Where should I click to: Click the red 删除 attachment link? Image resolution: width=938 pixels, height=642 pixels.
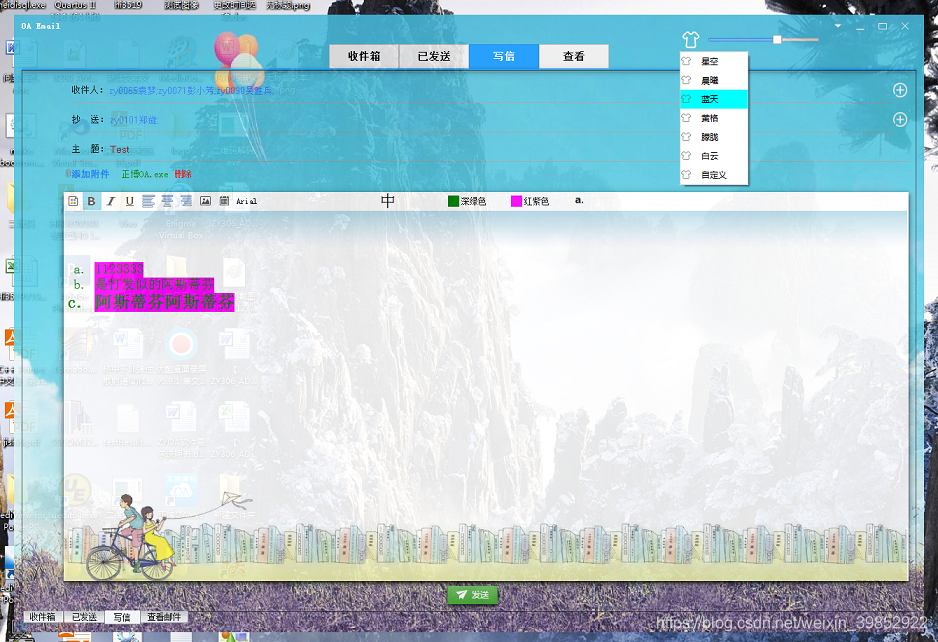coord(183,174)
